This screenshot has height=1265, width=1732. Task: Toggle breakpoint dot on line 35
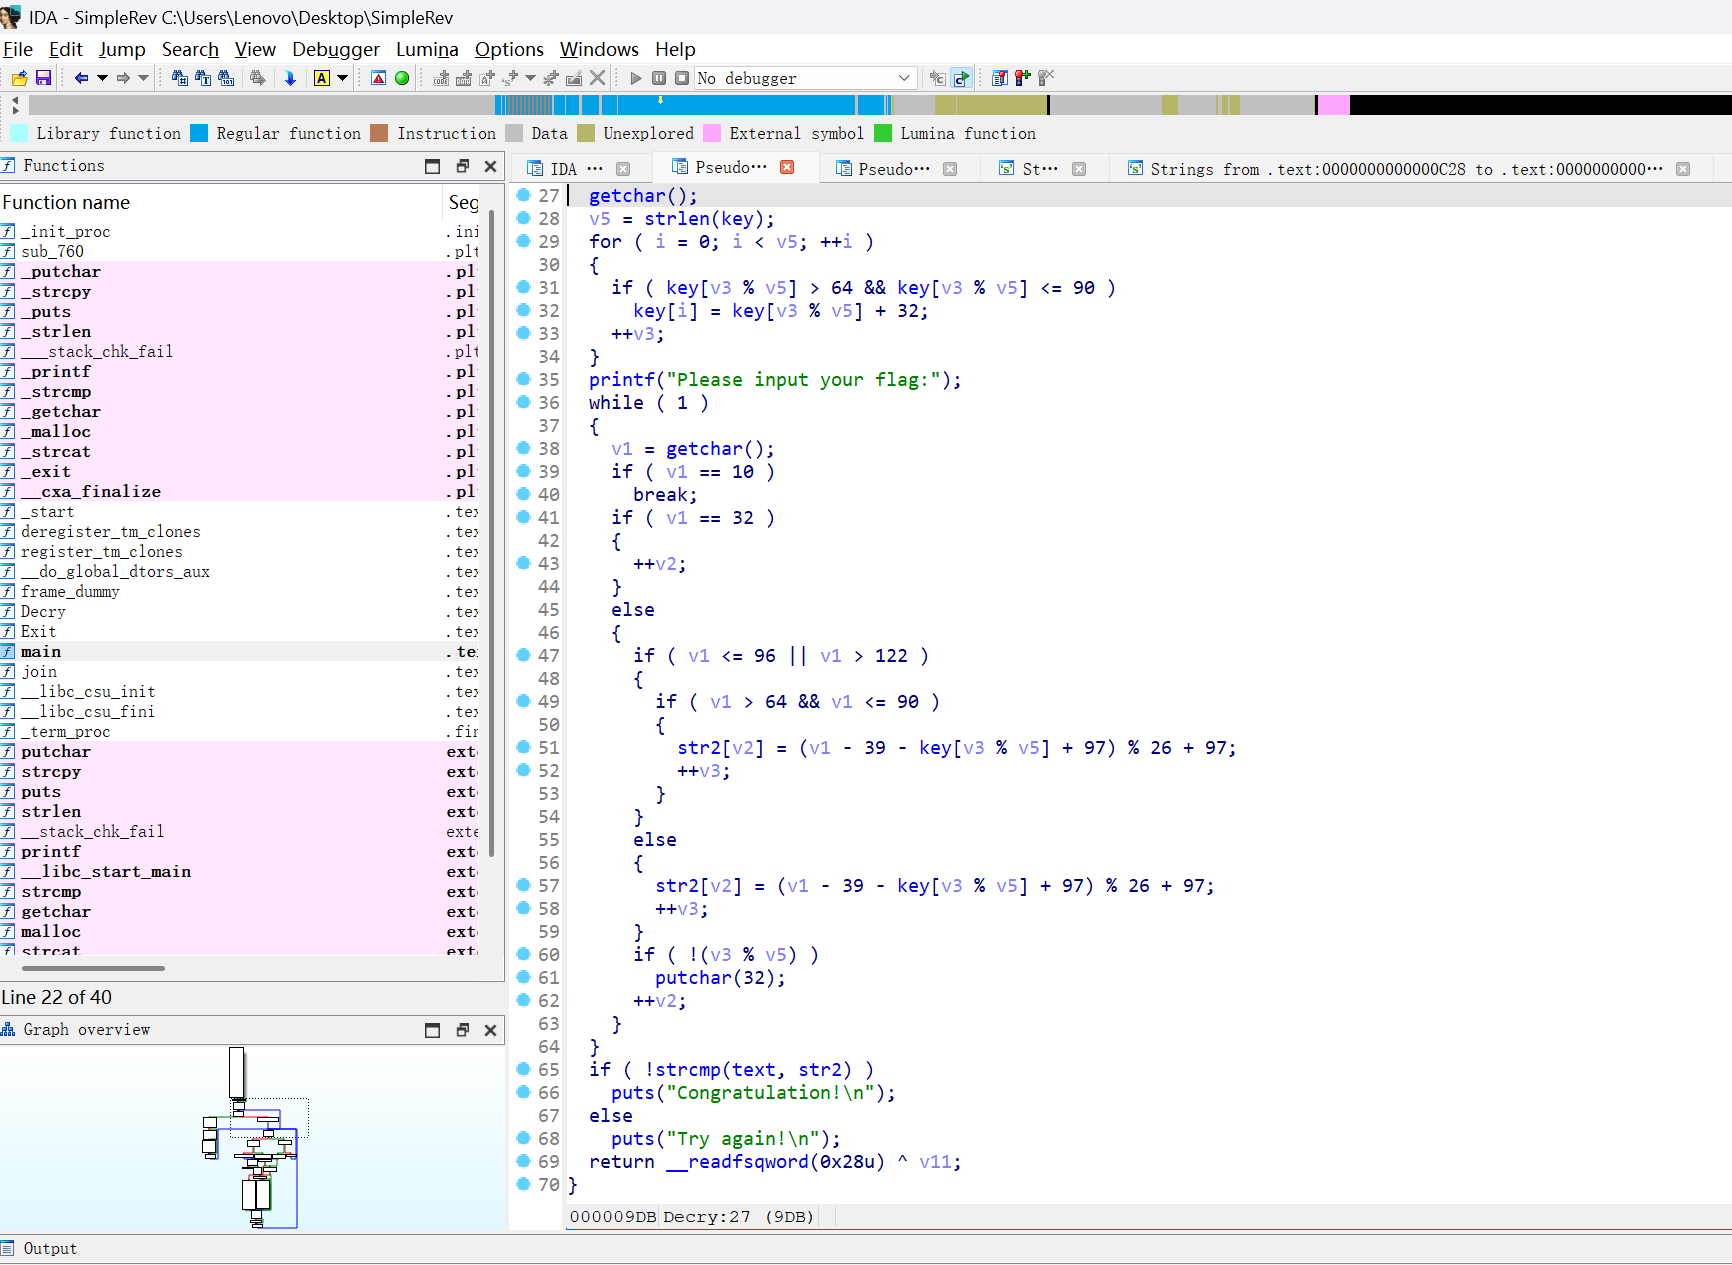pos(523,379)
